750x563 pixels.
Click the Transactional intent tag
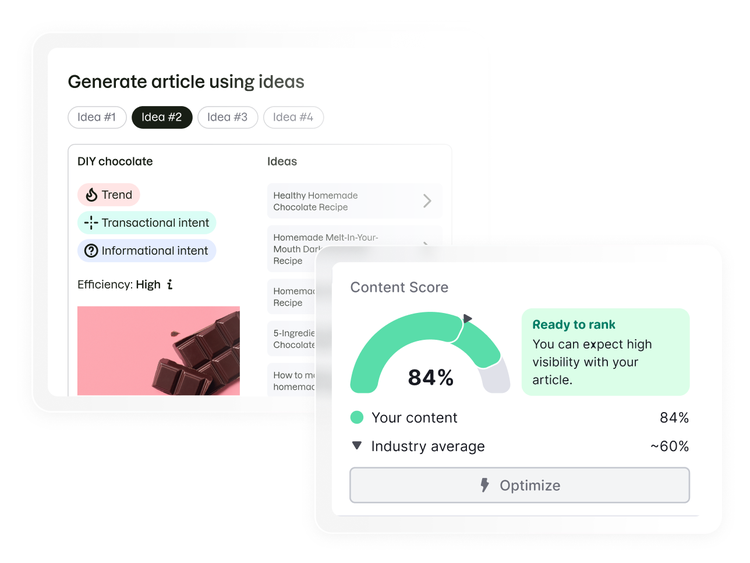tap(147, 223)
